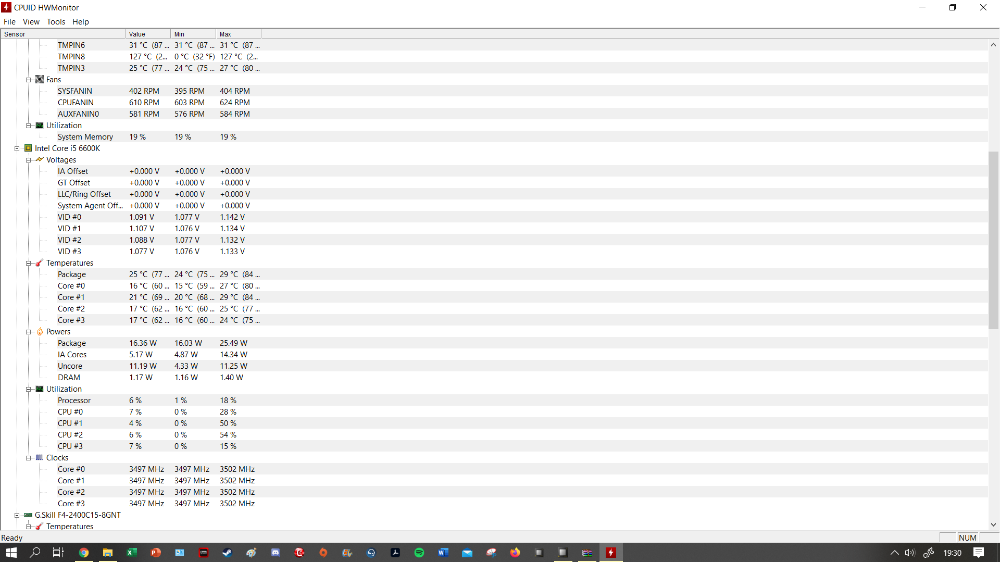The width and height of the screenshot is (1000, 562).
Task: Collapse the motherboard Utilization group above Intel Core
Action: pyautogui.click(x=29, y=126)
